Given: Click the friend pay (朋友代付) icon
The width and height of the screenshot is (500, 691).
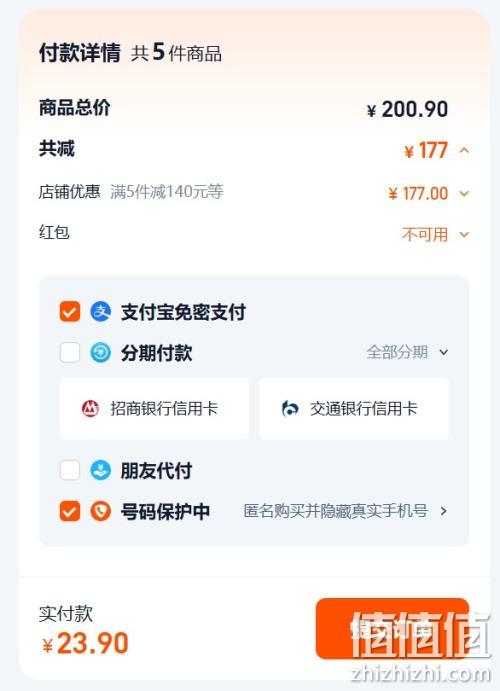Looking at the screenshot, I should click(x=100, y=470).
